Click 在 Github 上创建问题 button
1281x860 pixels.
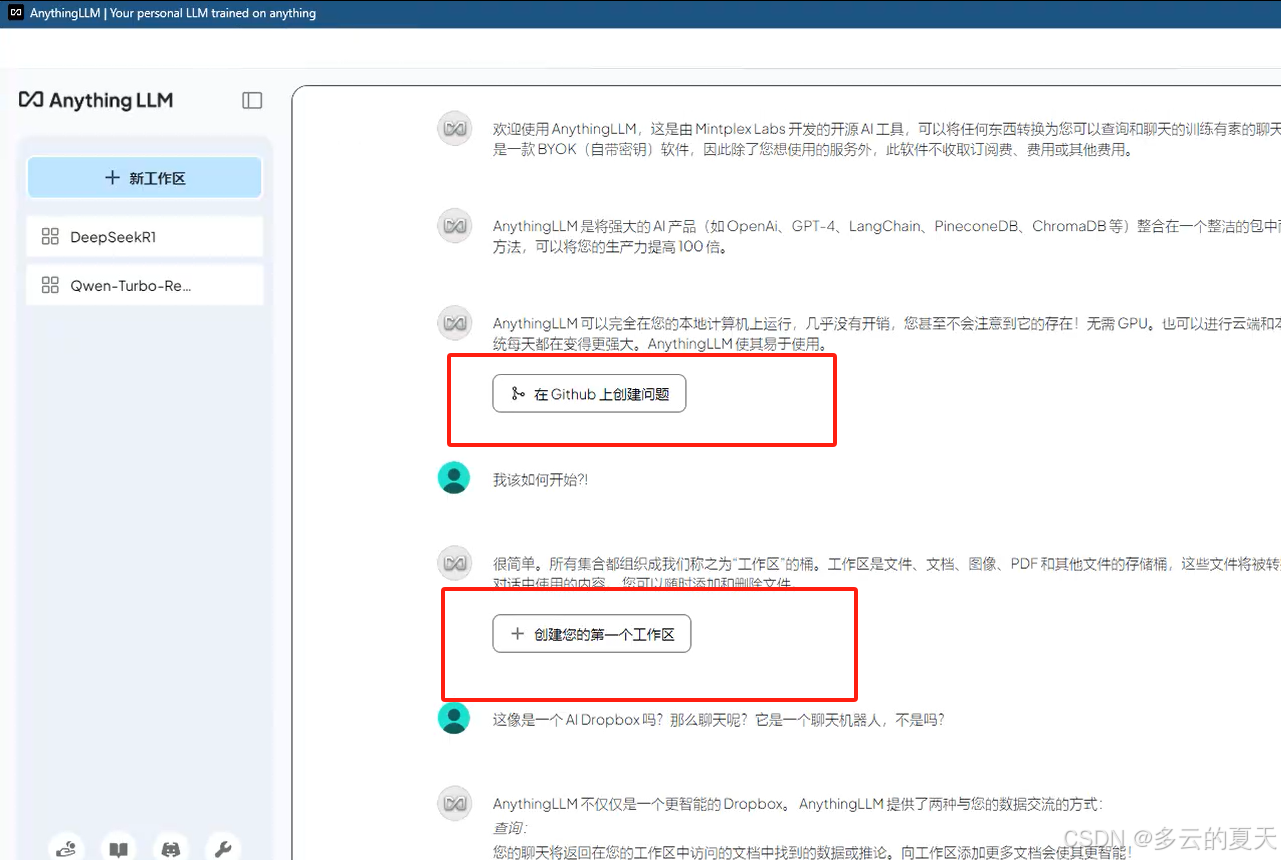(589, 394)
